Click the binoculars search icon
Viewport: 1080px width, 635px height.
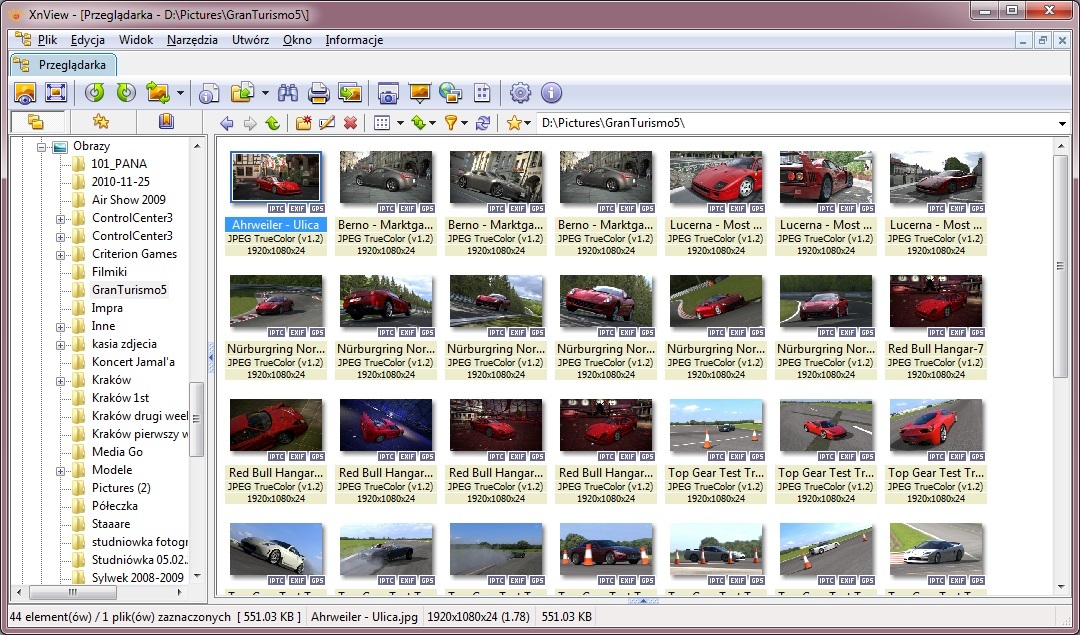click(x=288, y=92)
